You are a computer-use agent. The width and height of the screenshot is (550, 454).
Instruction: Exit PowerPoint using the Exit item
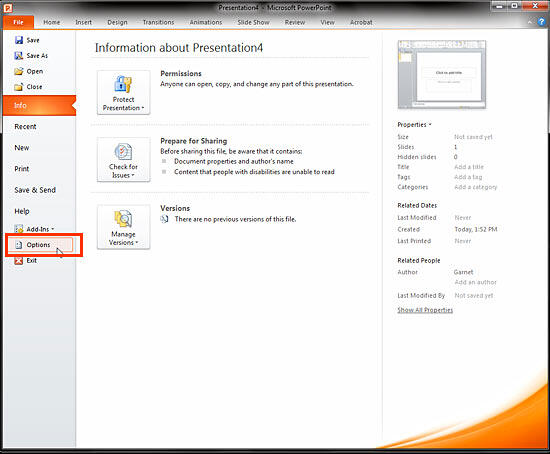point(26,260)
